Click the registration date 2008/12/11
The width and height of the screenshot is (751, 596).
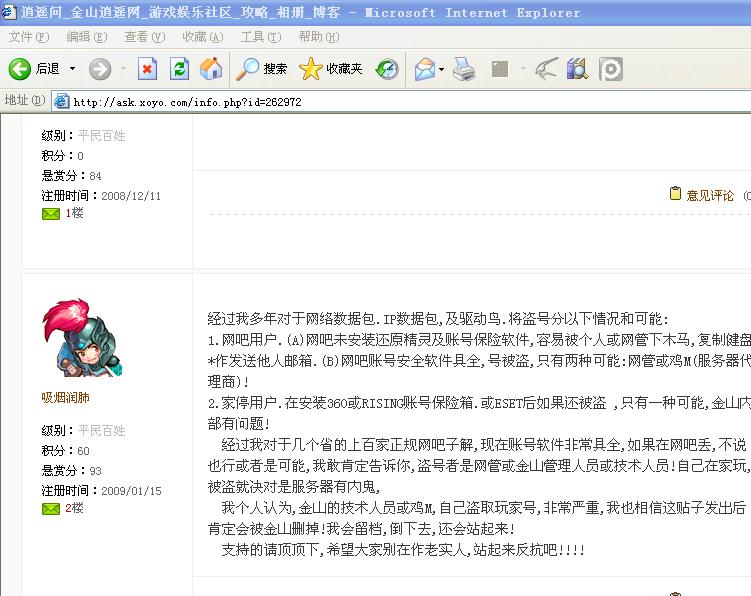131,196
